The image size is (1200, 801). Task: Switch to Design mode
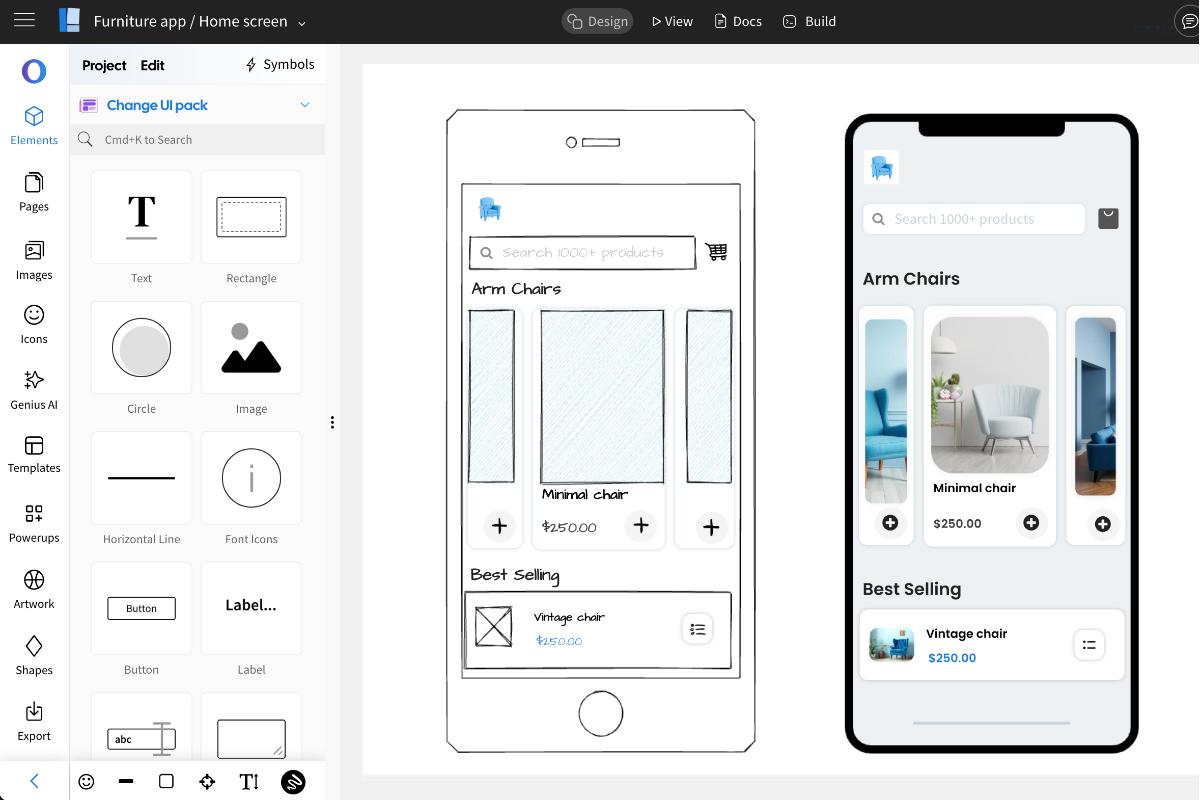point(597,21)
